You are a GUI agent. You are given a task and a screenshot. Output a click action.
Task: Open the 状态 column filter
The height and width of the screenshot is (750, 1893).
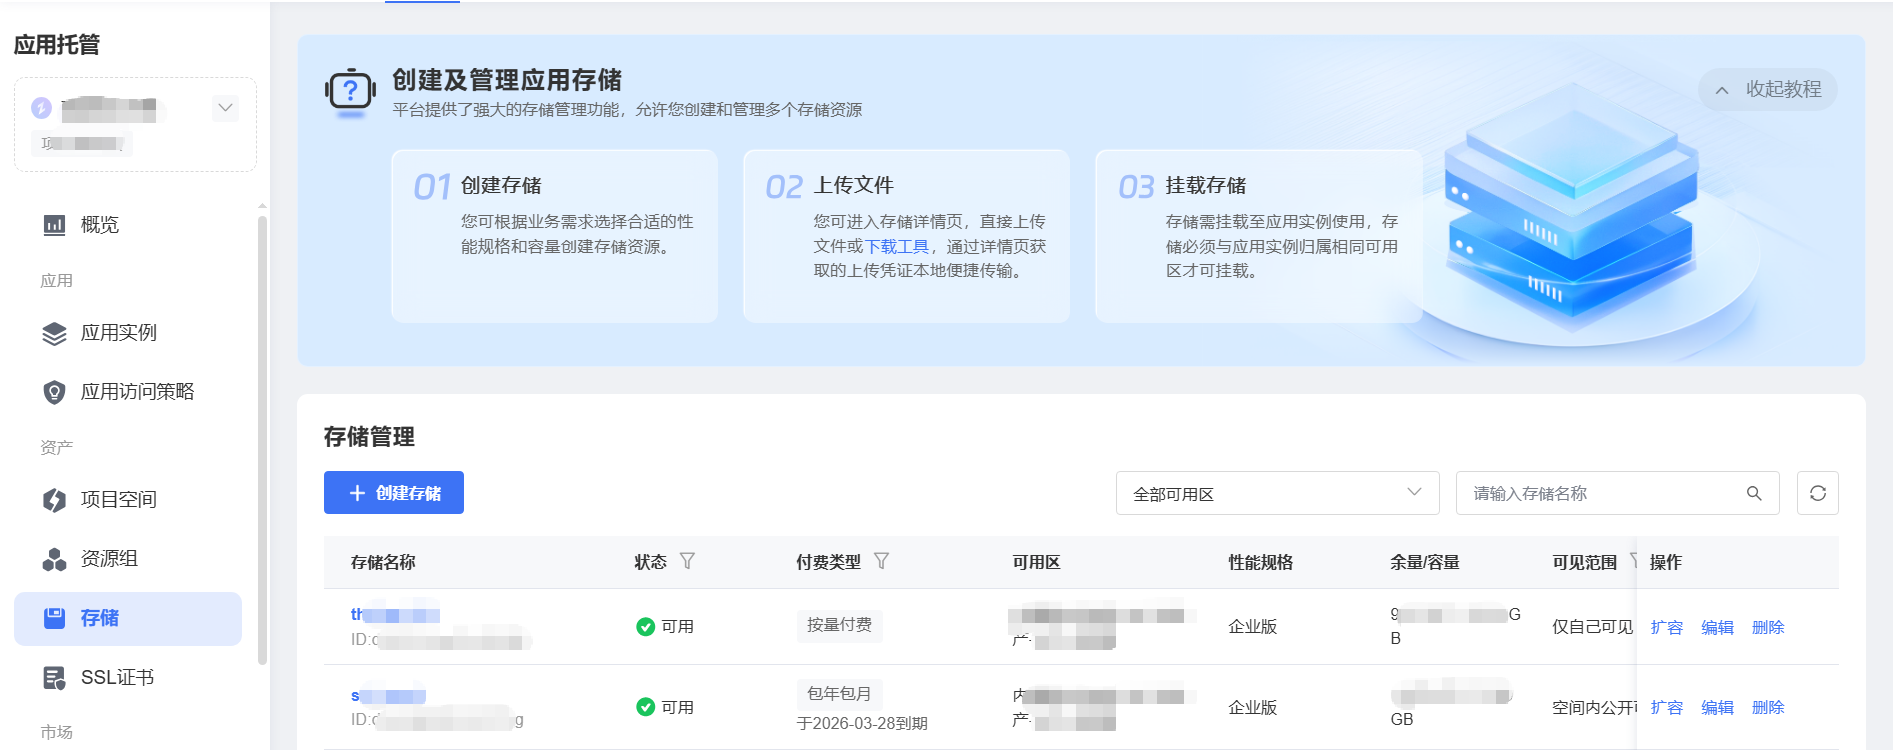[x=687, y=561]
